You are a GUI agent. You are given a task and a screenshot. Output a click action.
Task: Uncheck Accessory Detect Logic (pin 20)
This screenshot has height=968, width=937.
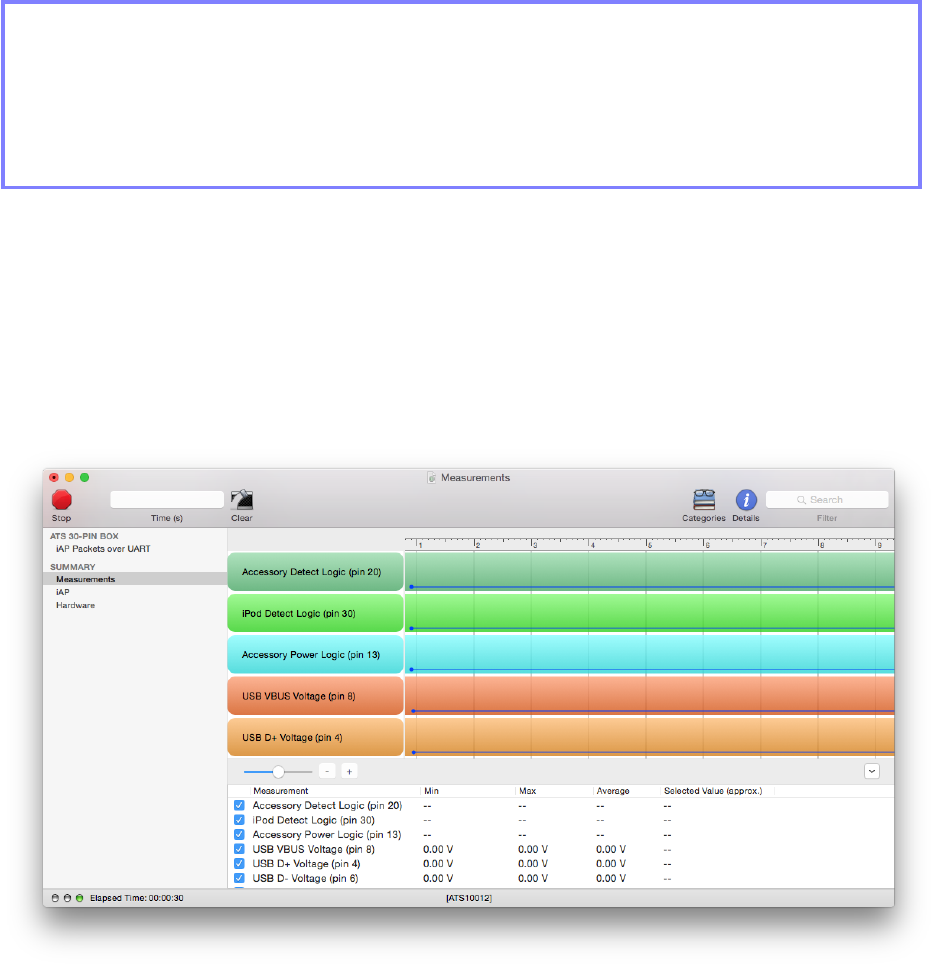click(239, 806)
